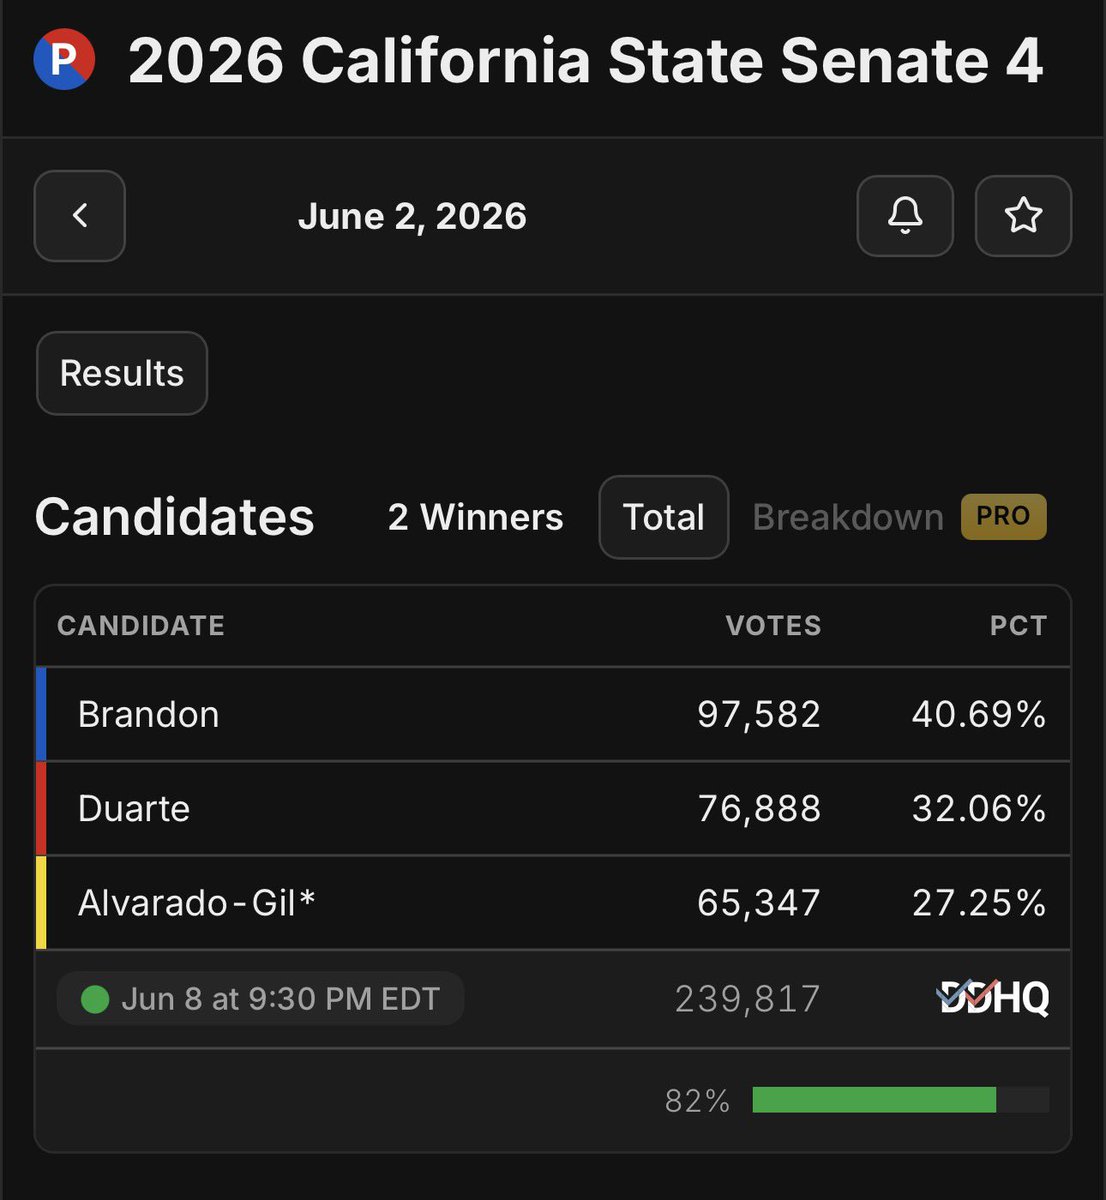Select the Duarte candidate row
The image size is (1106, 1200).
[x=553, y=808]
